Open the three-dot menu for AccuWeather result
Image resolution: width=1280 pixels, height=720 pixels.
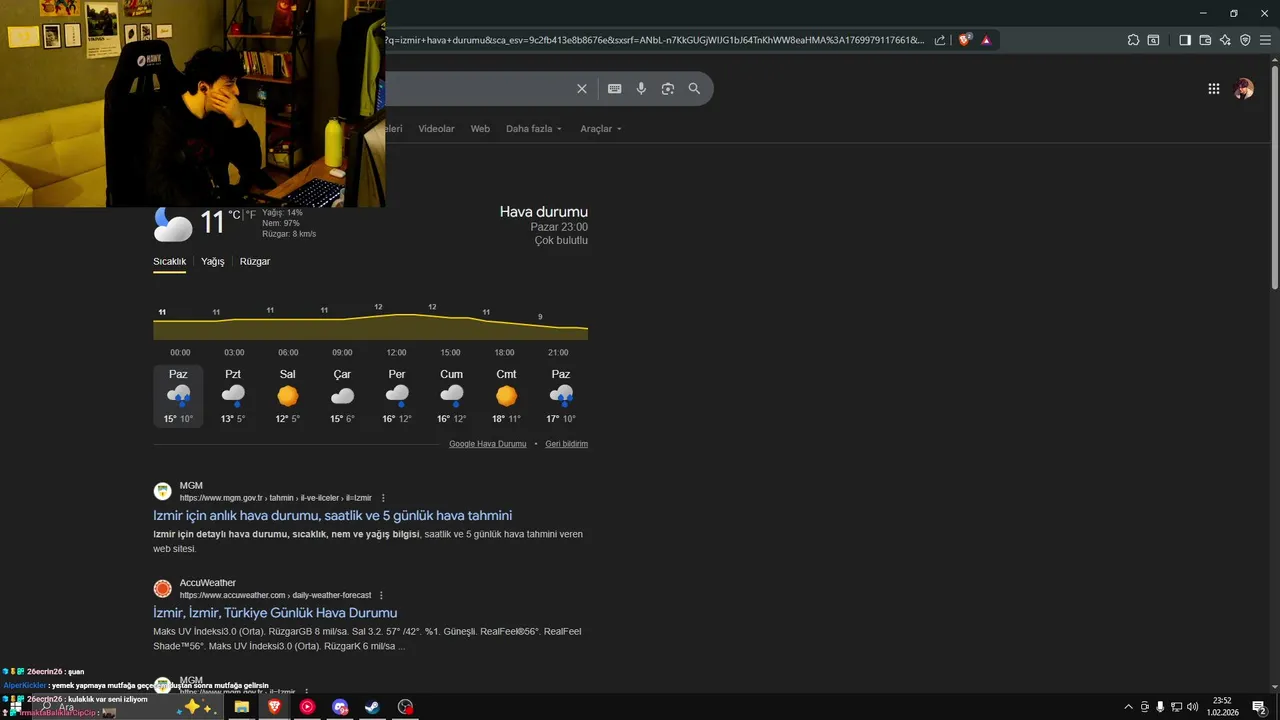click(x=381, y=595)
